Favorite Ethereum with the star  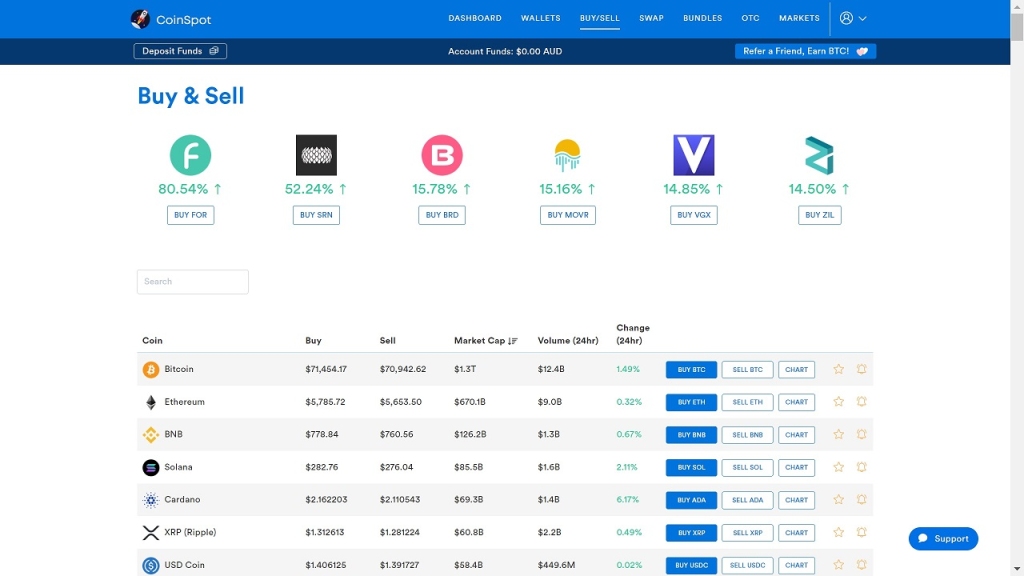pos(839,402)
